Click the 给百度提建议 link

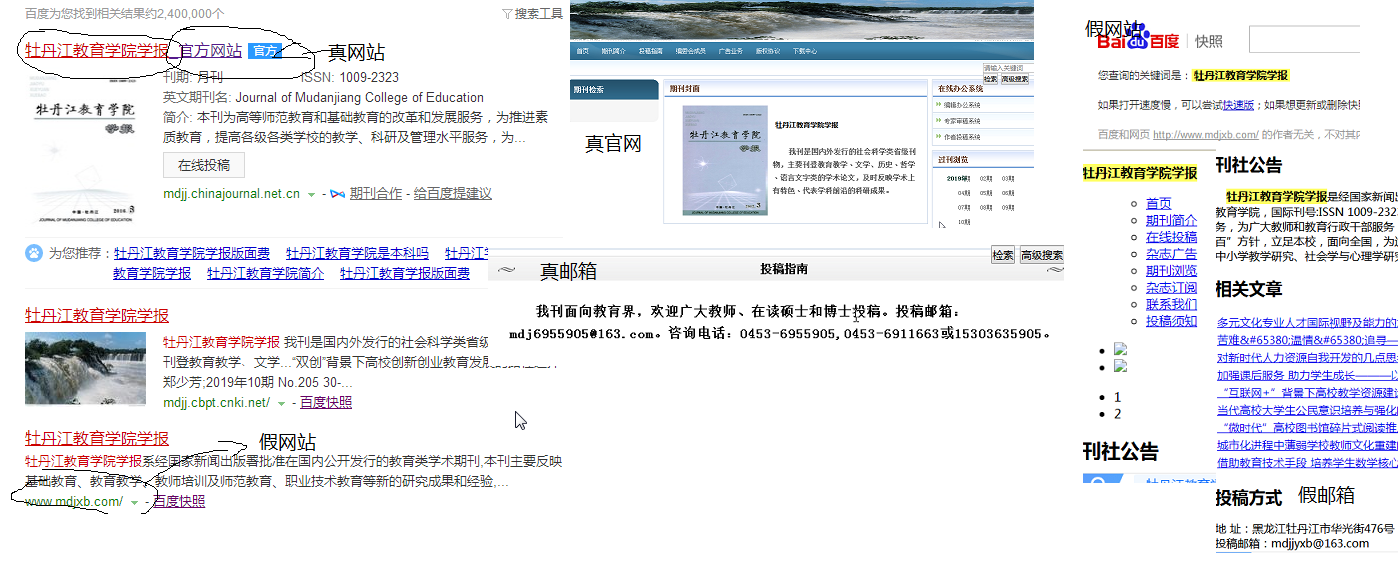[x=453, y=194]
